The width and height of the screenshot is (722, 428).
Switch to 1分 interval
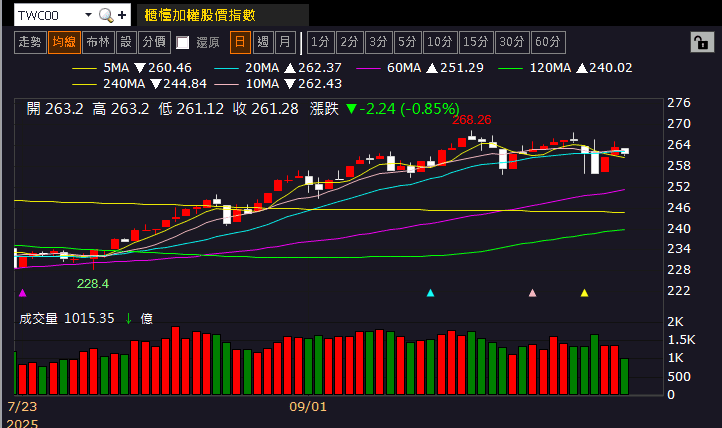(x=320, y=42)
